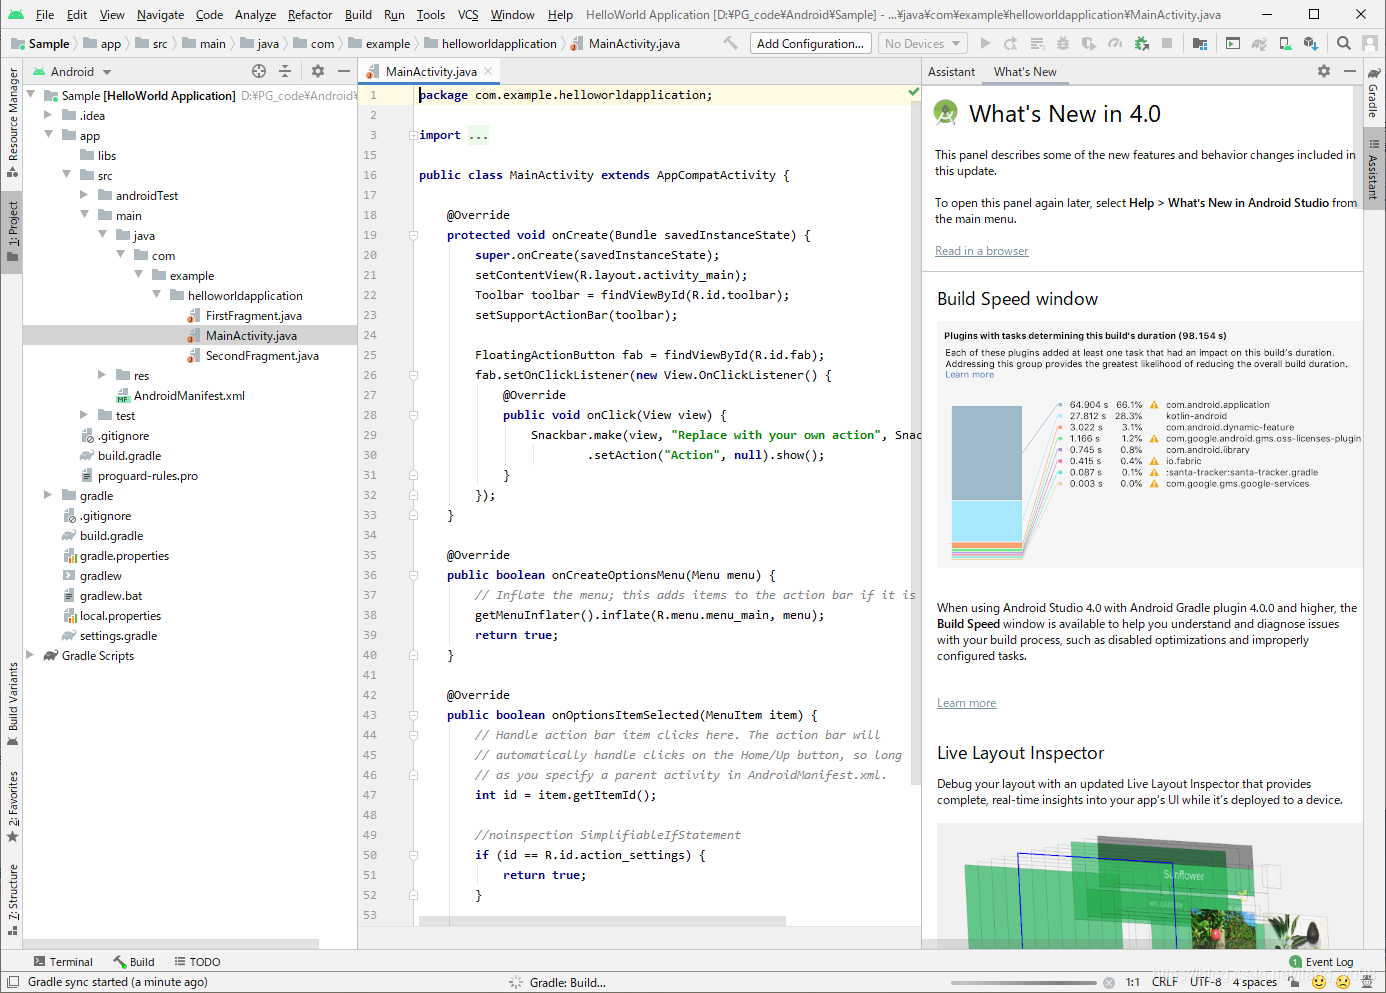The width and height of the screenshot is (1386, 993).
Task: Click Learn more under Build Speed paragraph
Action: click(966, 703)
